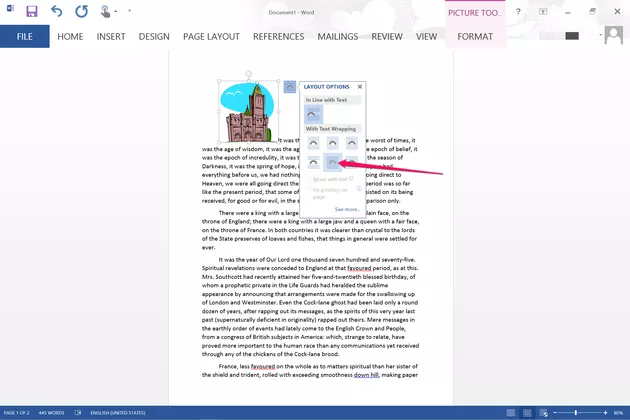Click the castle clip art picture

click(249, 112)
